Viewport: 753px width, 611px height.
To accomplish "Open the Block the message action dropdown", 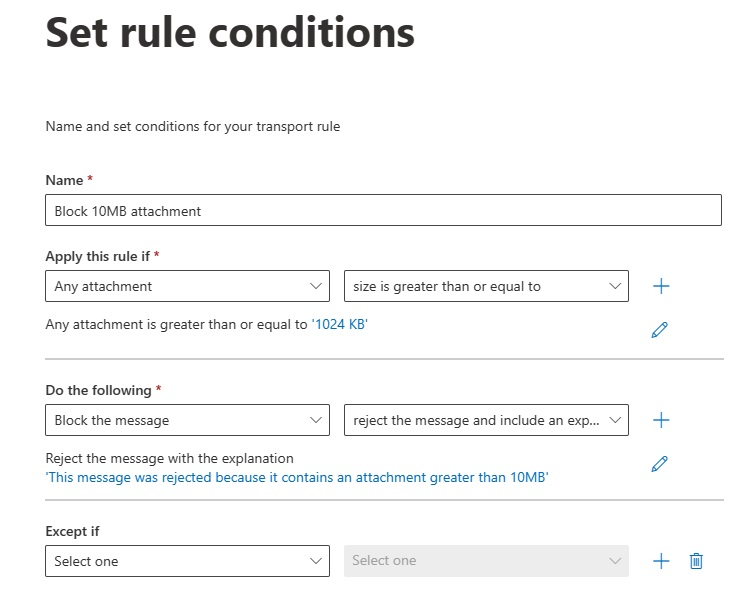I will click(x=187, y=420).
